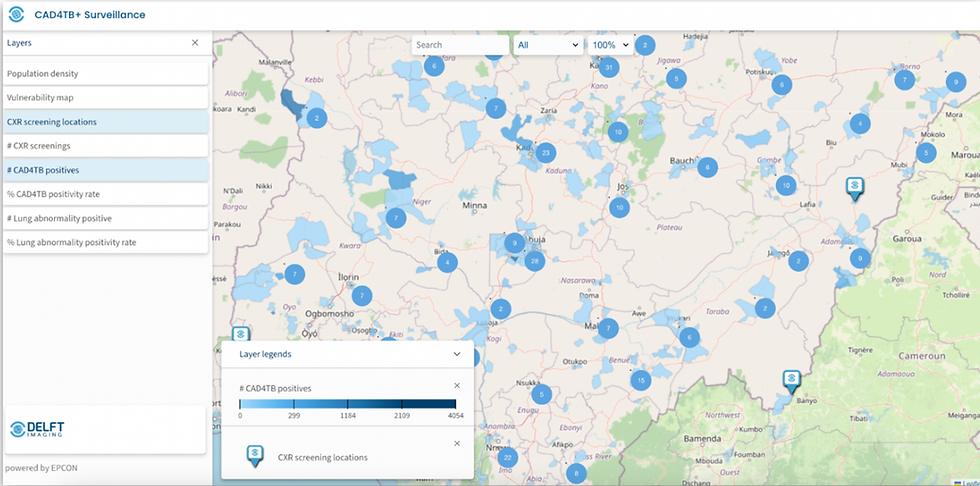Click the cluster marker 2 in Kebbi
Screen dimensions: 980x486
click(x=317, y=118)
